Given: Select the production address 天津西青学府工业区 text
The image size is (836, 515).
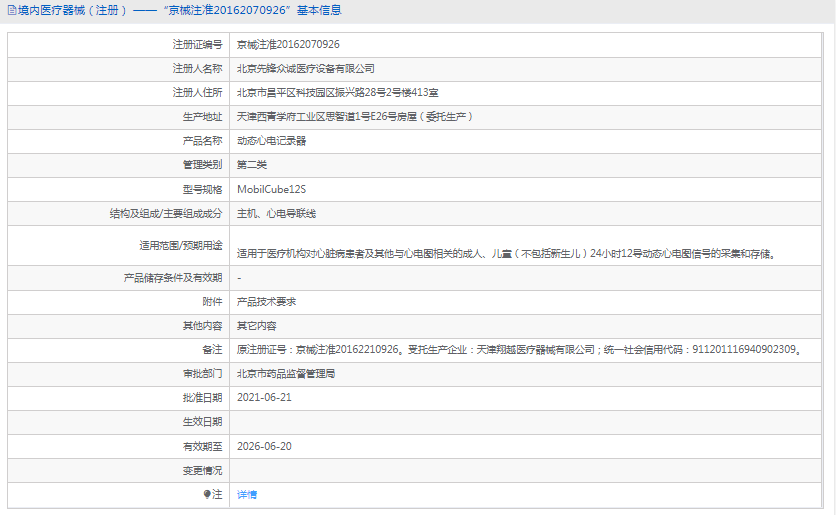Looking at the screenshot, I should [x=355, y=116].
